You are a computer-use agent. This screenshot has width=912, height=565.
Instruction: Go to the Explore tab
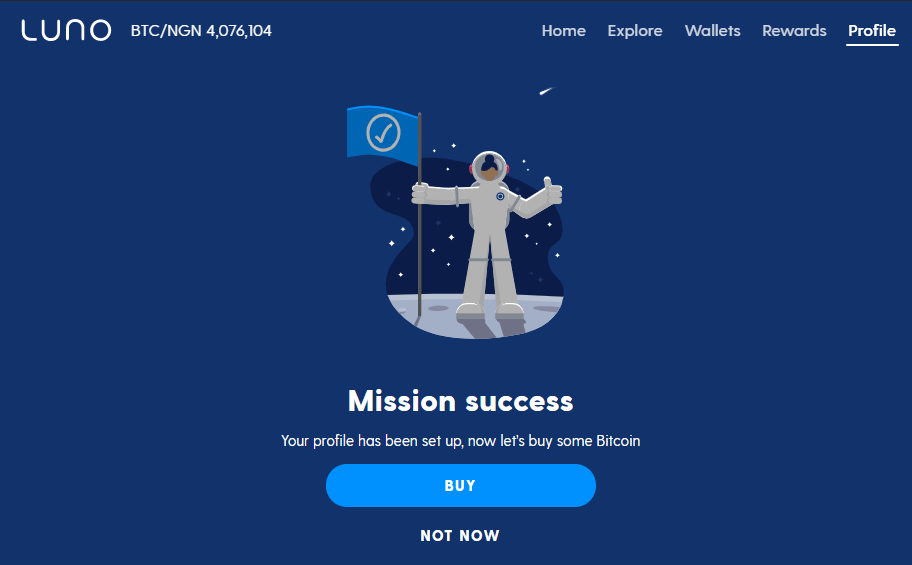point(635,30)
